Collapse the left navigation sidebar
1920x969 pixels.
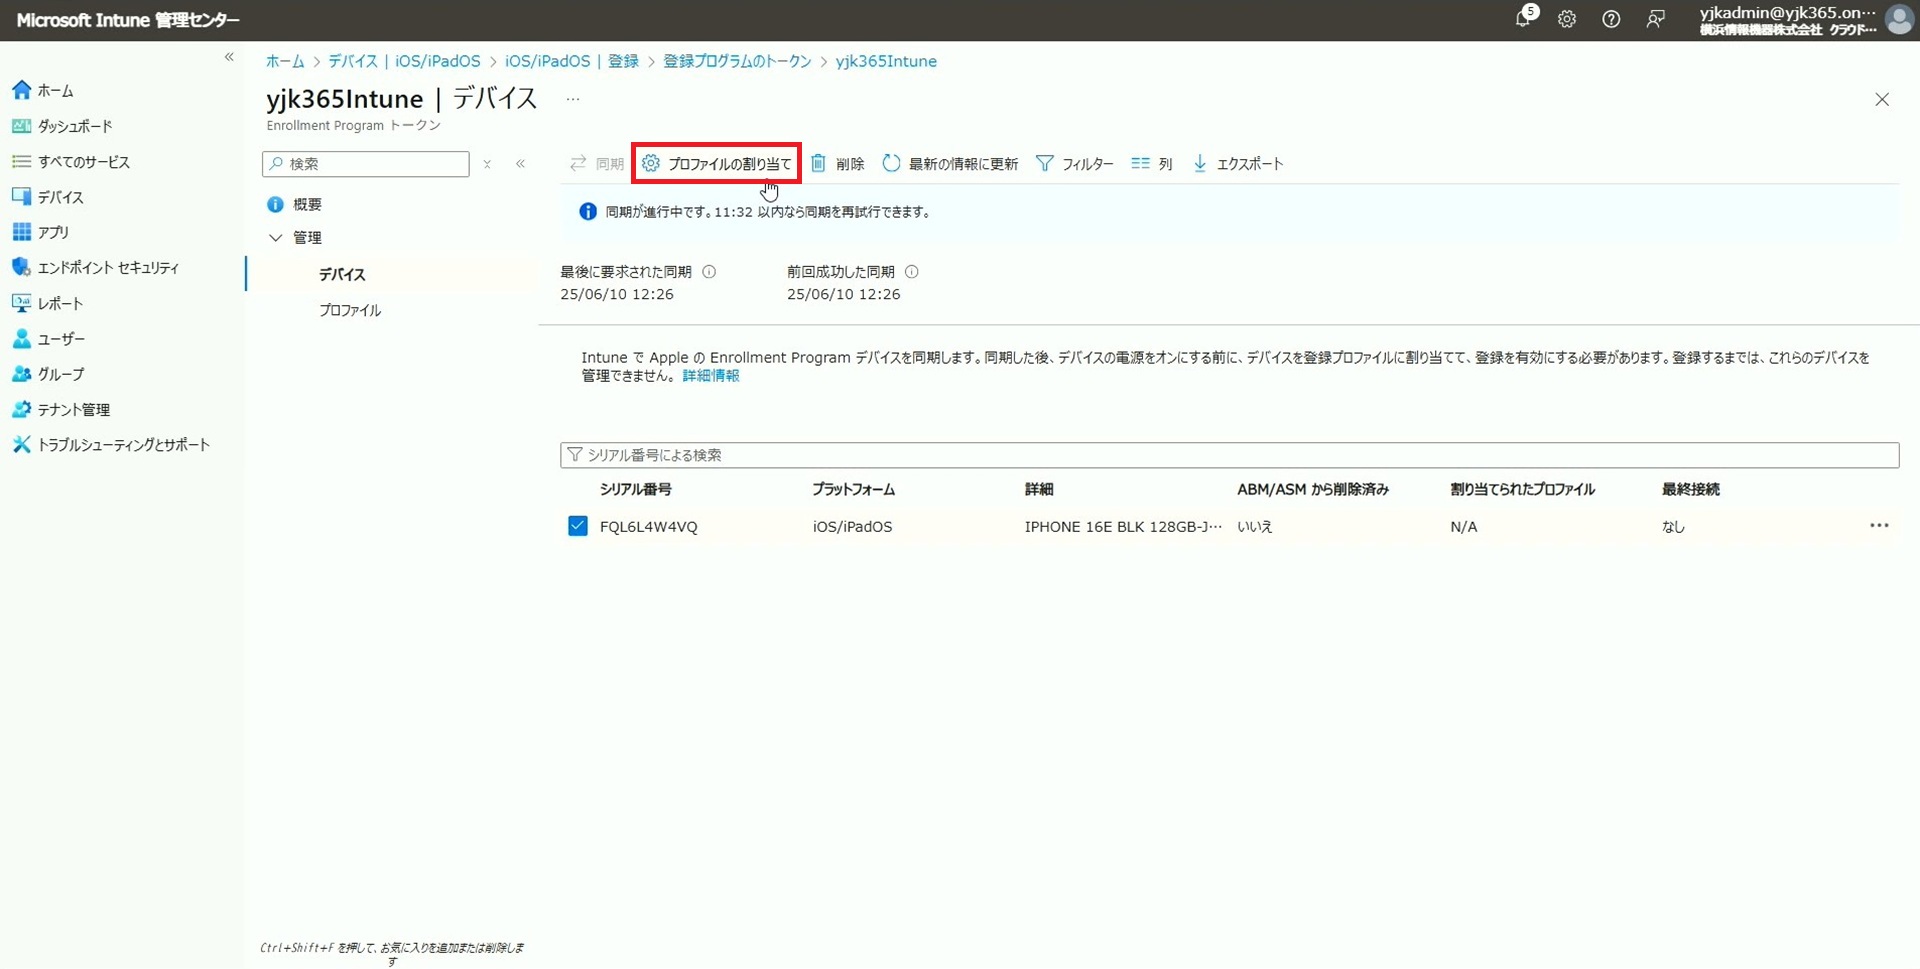click(229, 57)
